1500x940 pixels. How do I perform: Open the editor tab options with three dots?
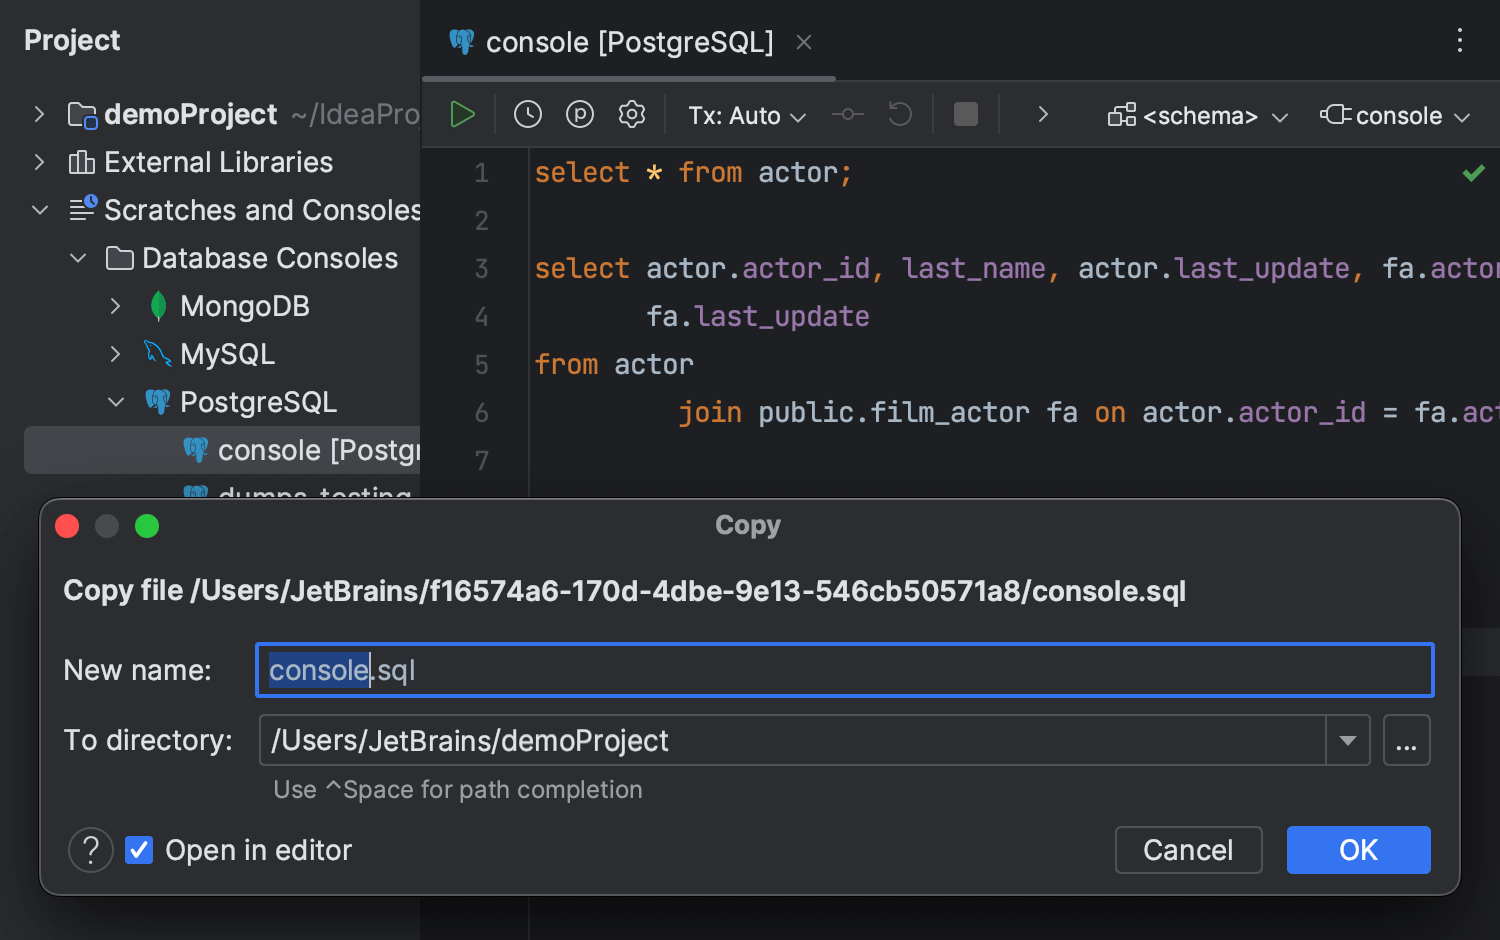click(1459, 40)
